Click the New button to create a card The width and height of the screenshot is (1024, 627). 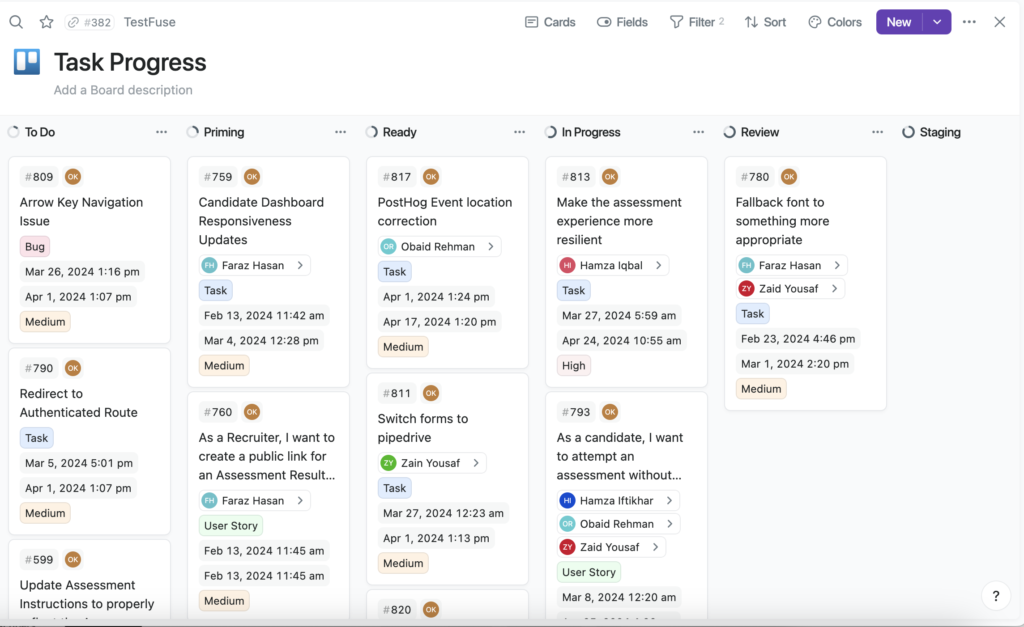point(899,22)
